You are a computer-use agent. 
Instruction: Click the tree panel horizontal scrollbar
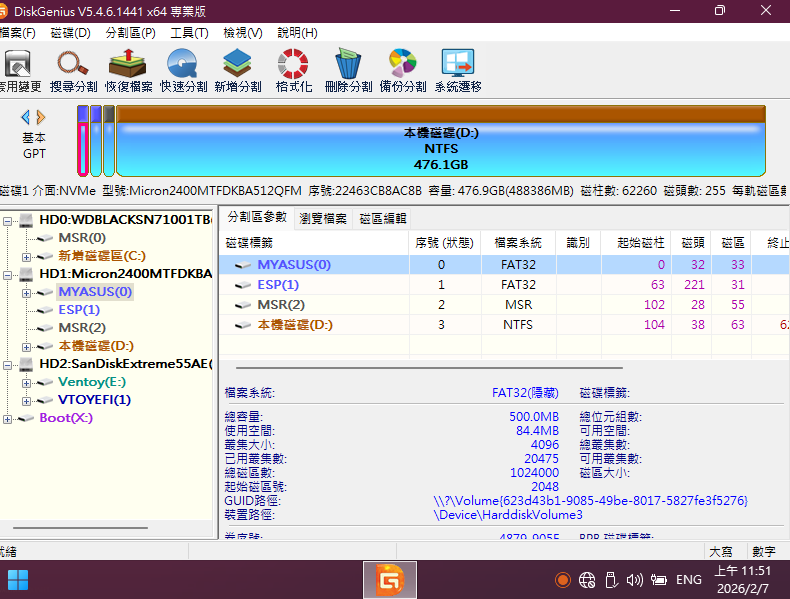click(x=81, y=528)
